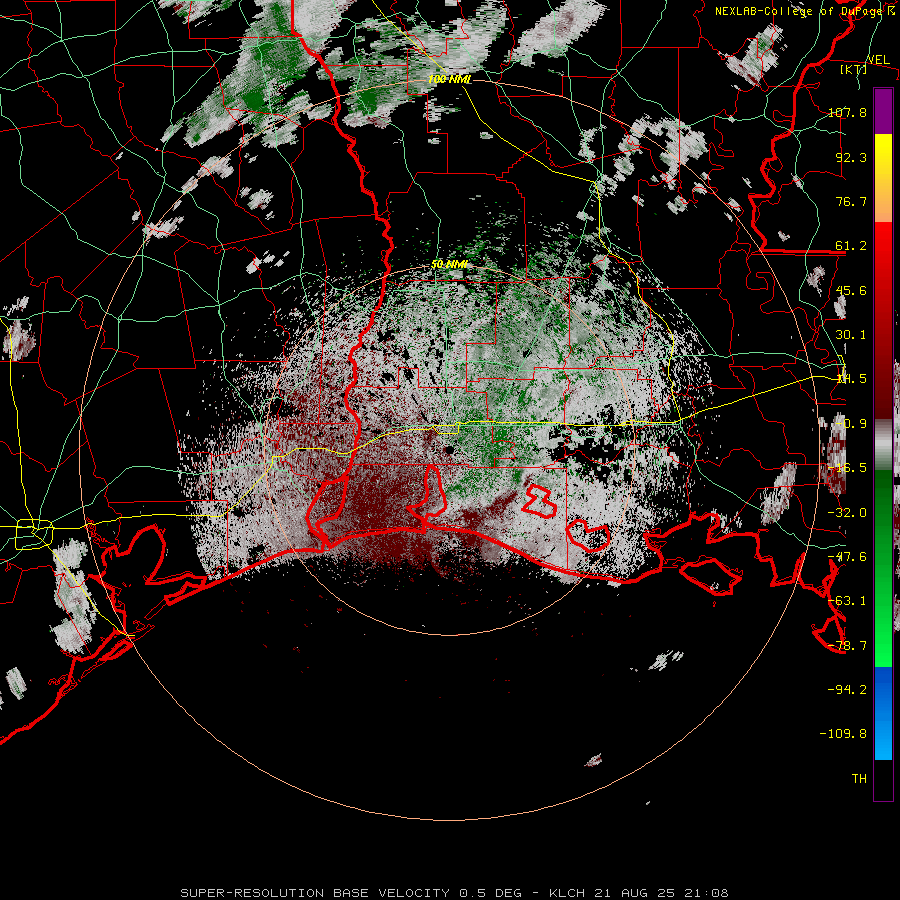Select the 45.6 legend value
Screen dimensions: 900x900
coord(851,290)
